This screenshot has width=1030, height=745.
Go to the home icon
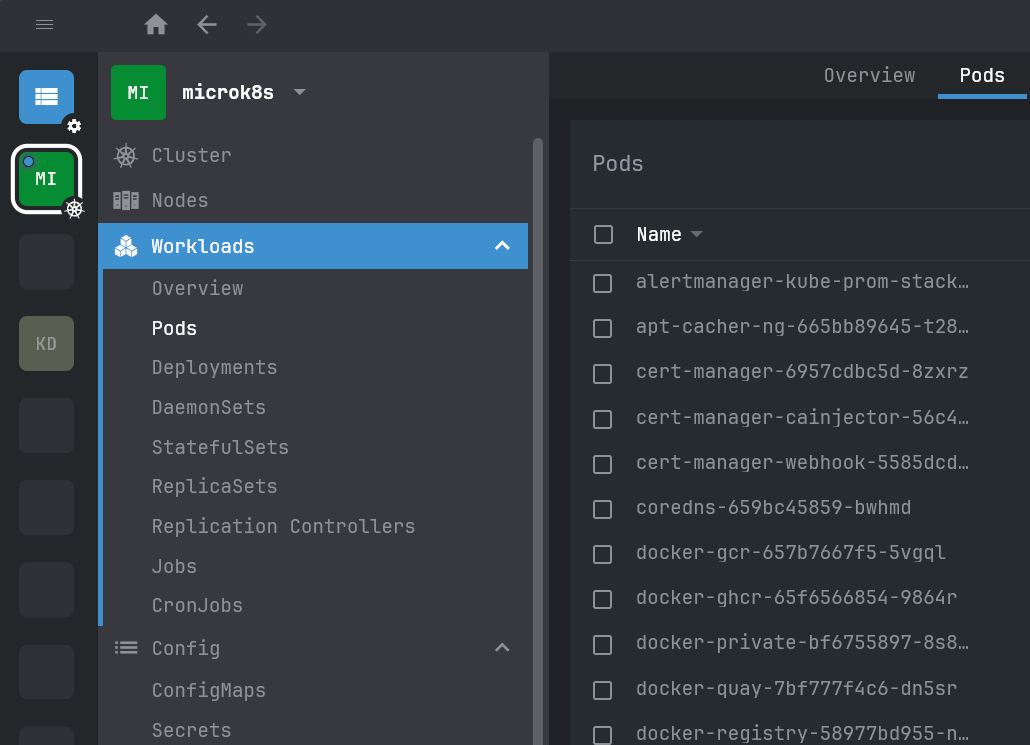click(156, 25)
